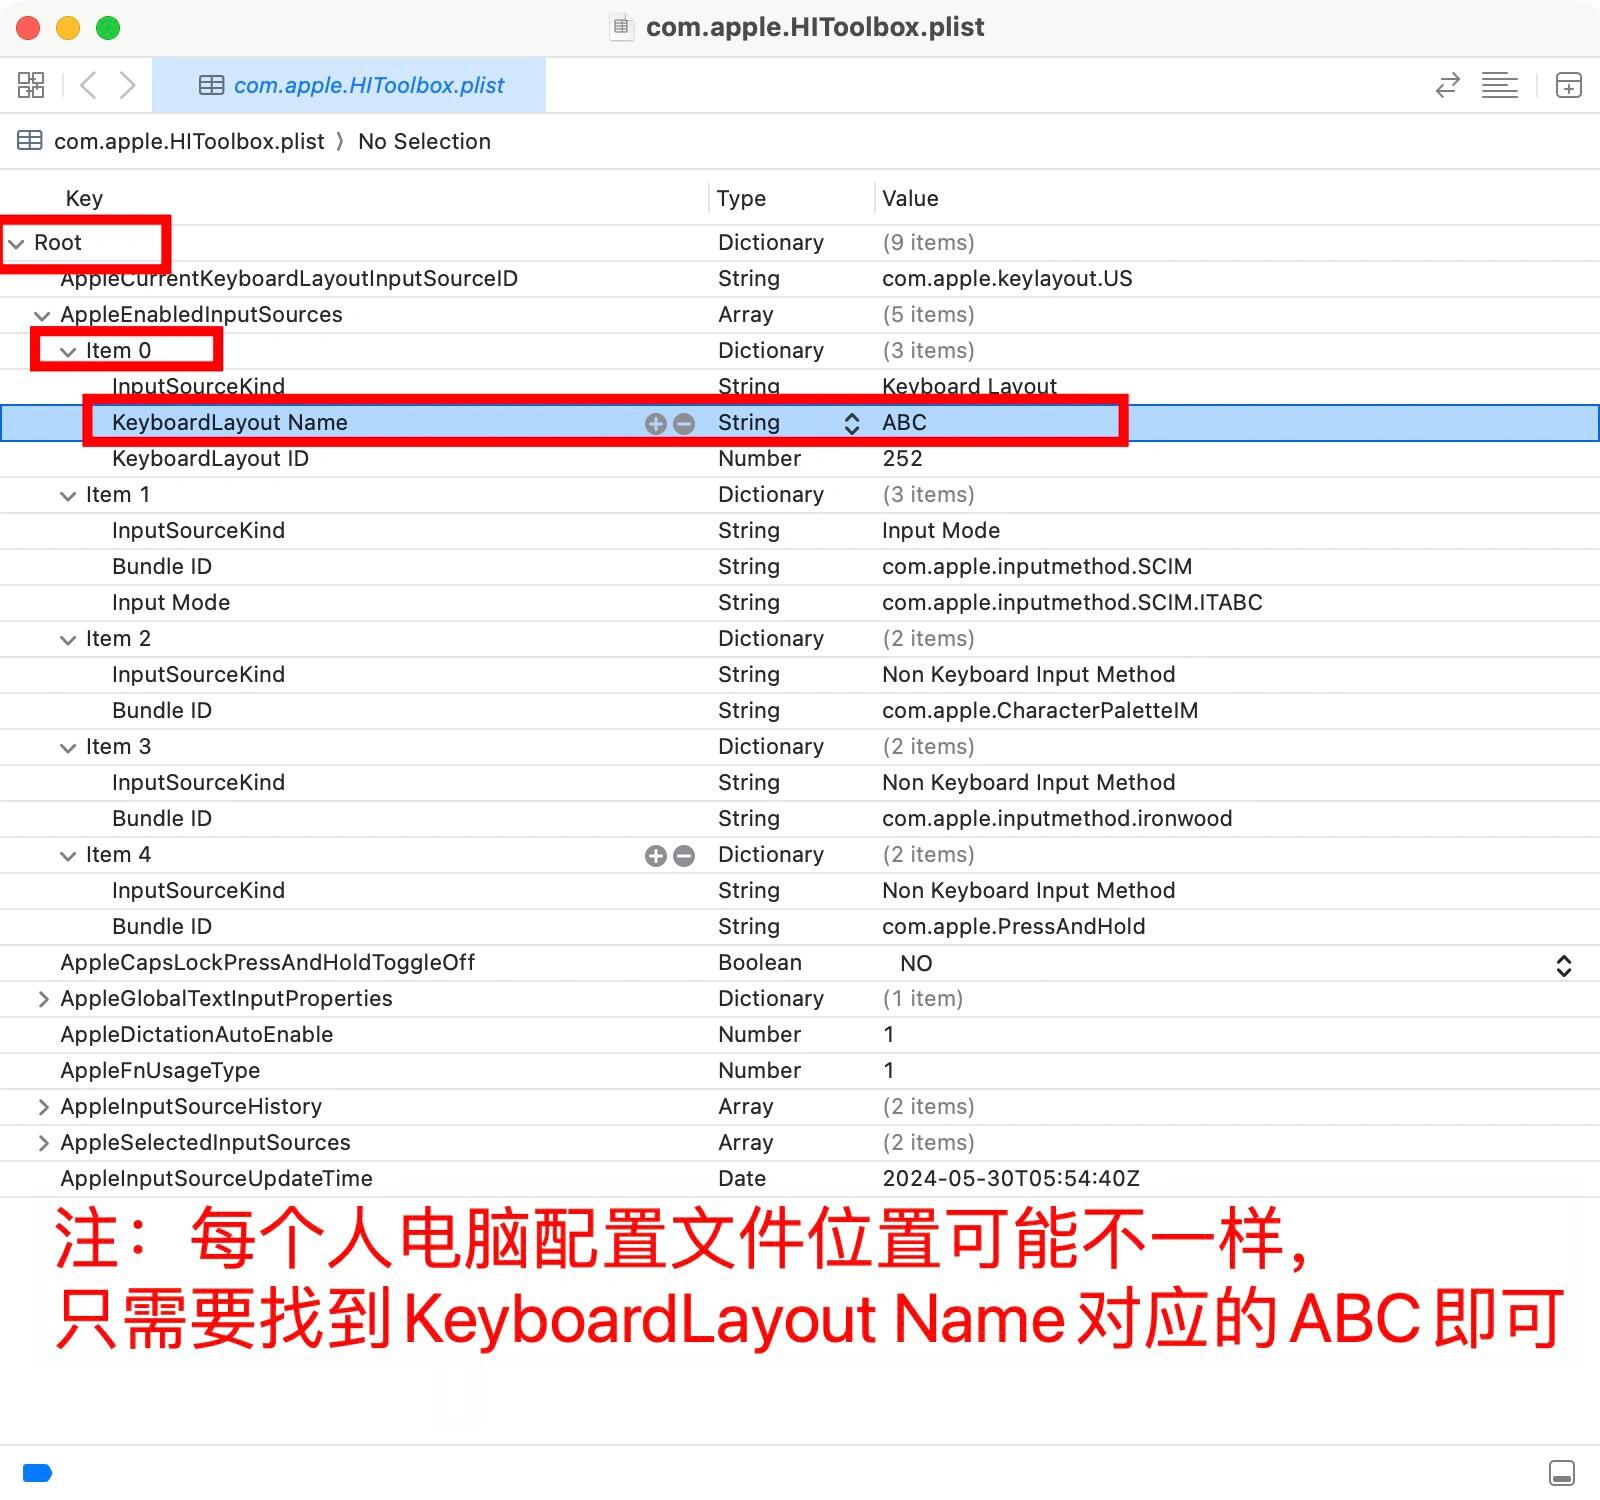Click the Value column header
The image size is (1600, 1500).
tap(910, 199)
